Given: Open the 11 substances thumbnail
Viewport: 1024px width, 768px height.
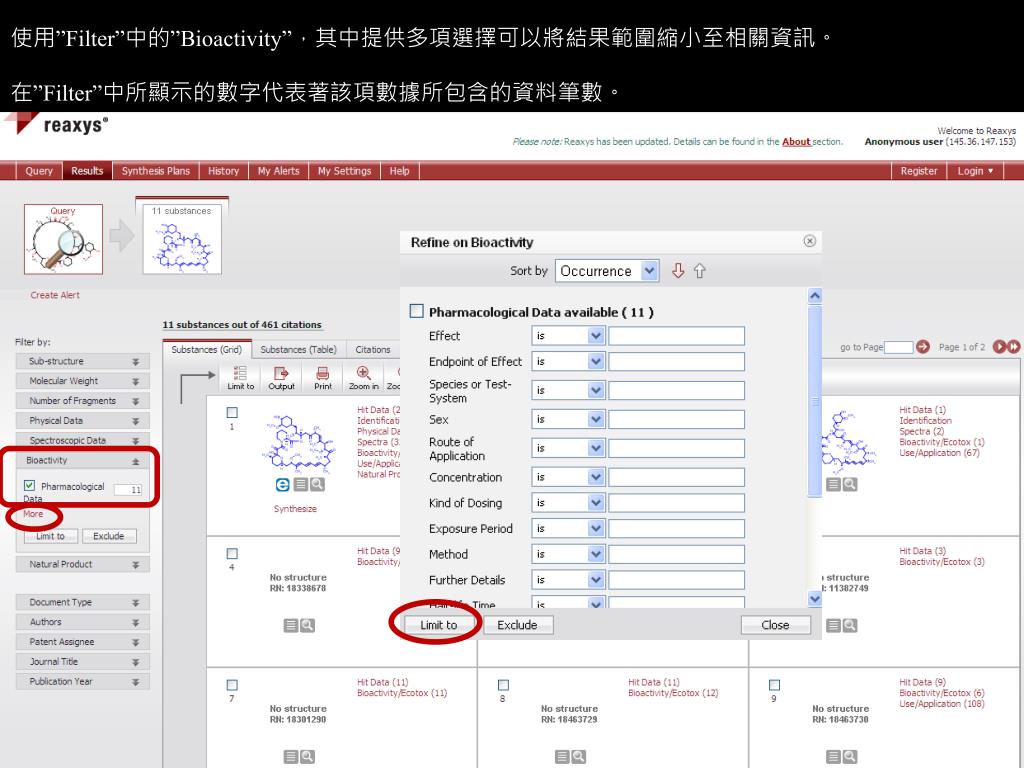Looking at the screenshot, I should pyautogui.click(x=182, y=239).
